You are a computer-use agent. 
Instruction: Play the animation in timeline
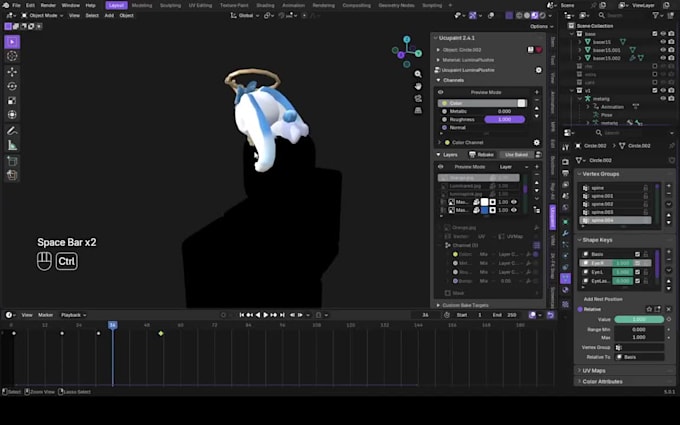[266, 315]
